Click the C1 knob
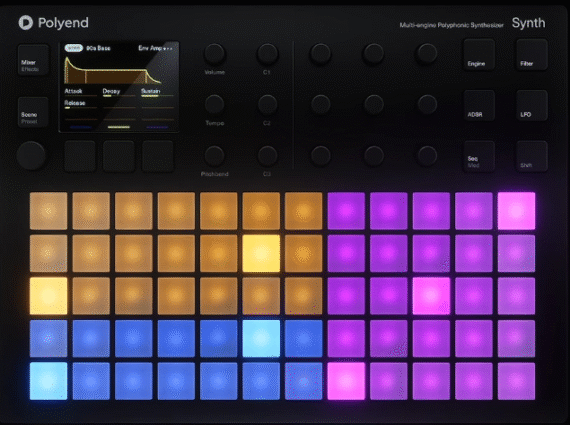This screenshot has width=570, height=425. click(268, 54)
